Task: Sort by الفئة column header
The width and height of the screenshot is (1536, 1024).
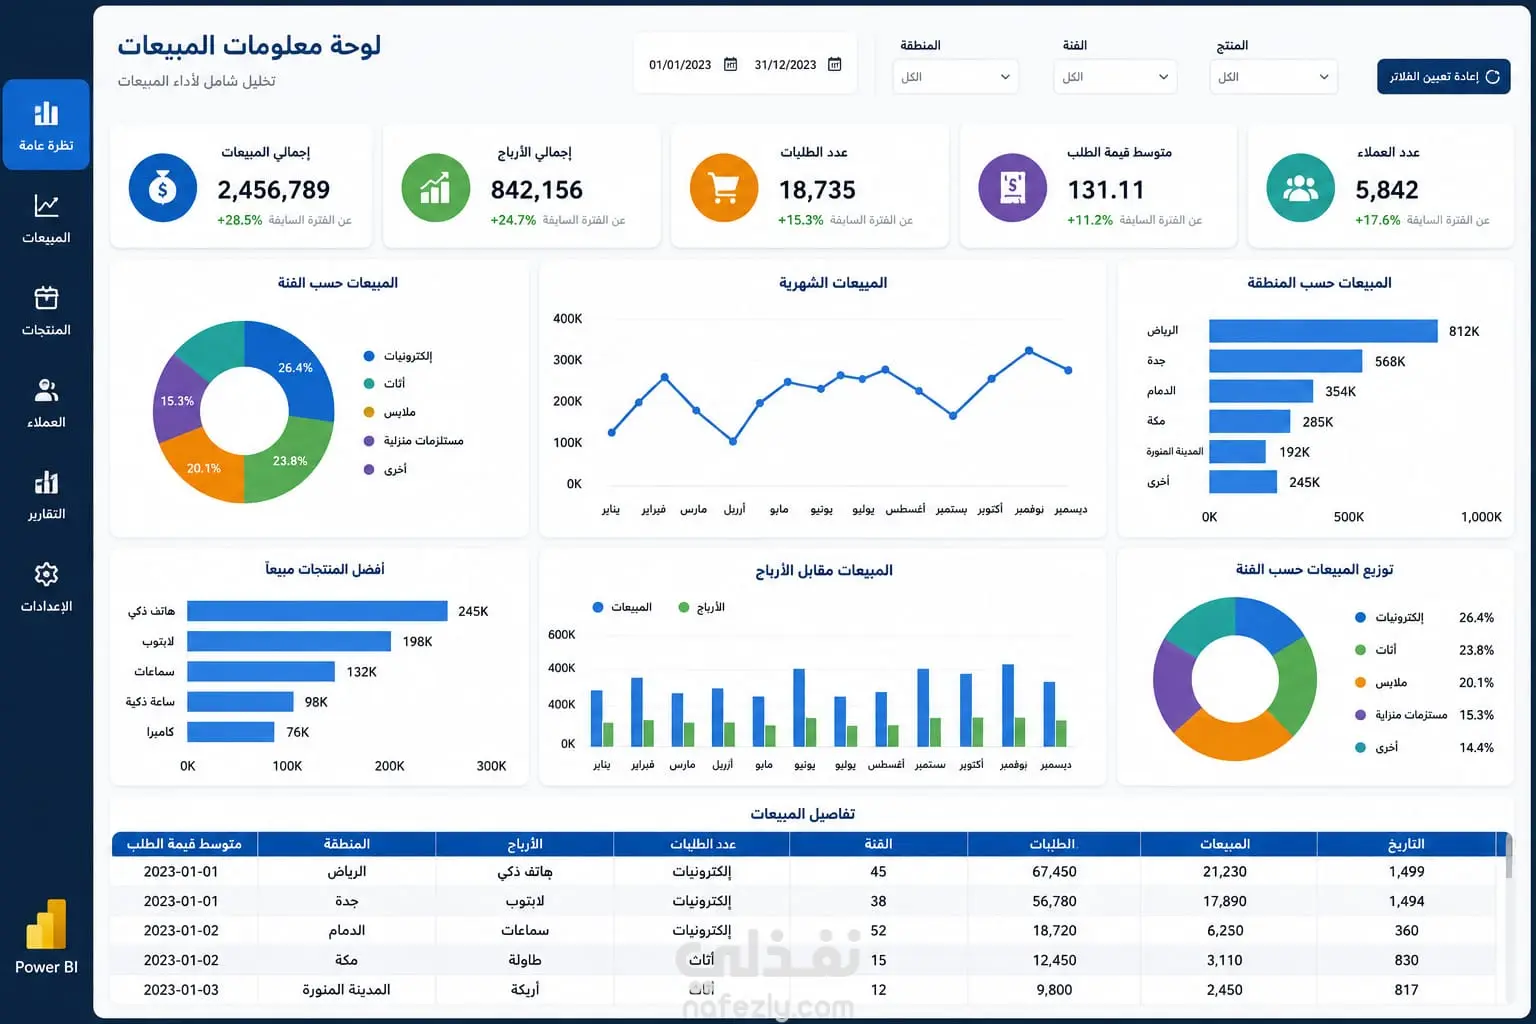Action: (878, 844)
